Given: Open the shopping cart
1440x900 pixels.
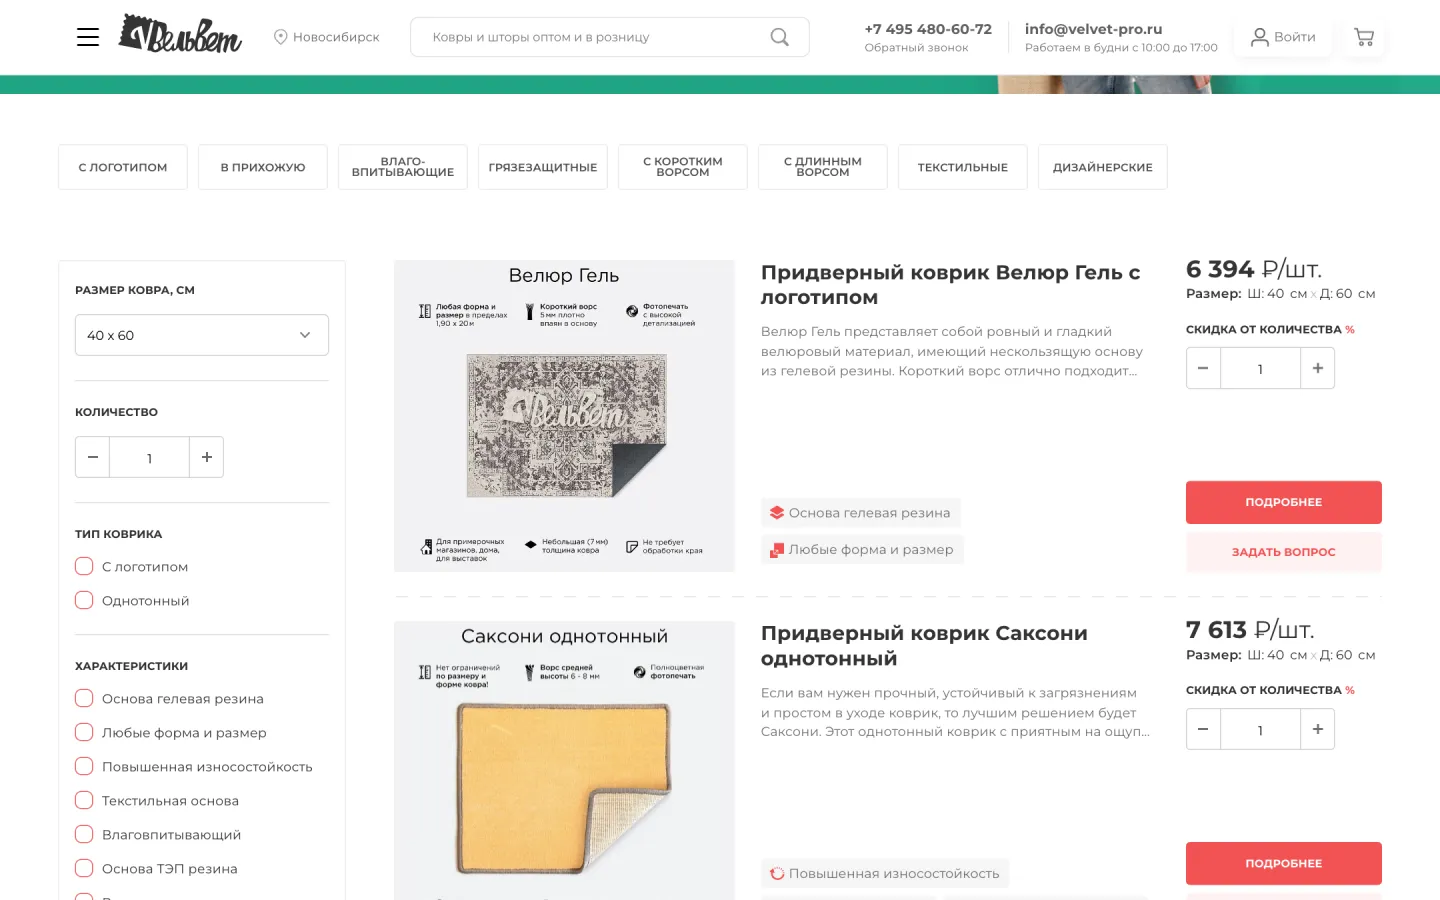Looking at the screenshot, I should pos(1364,37).
